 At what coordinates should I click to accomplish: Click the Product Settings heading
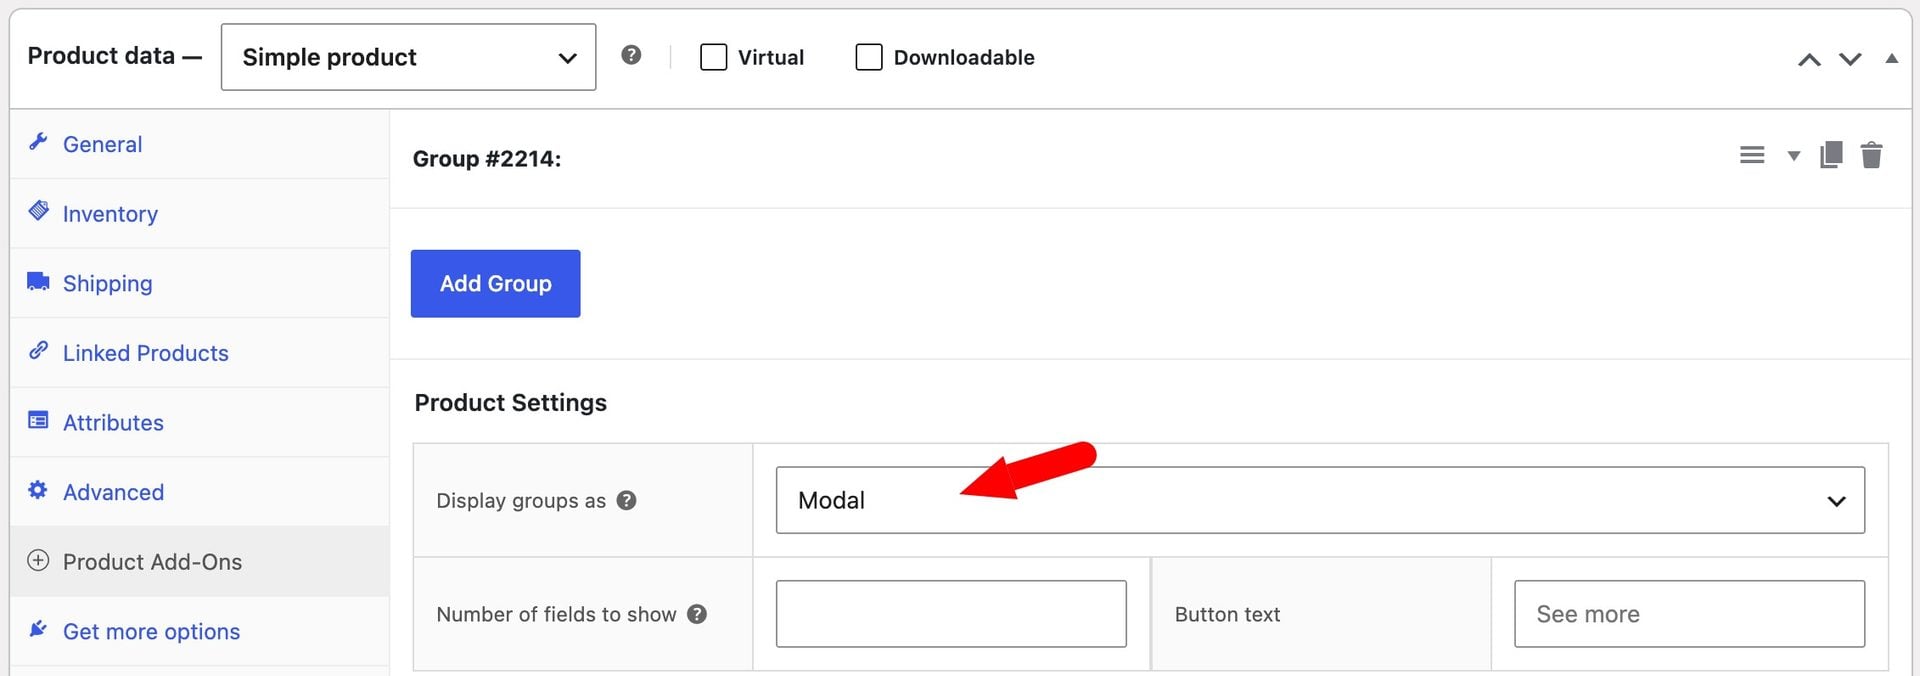tap(510, 402)
